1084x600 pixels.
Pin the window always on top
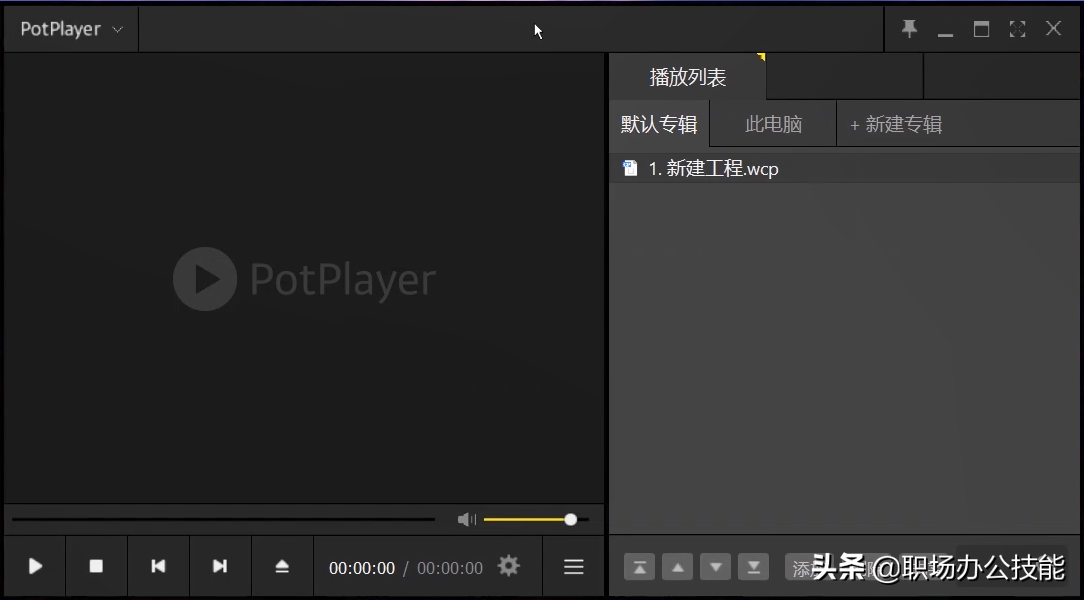[909, 28]
